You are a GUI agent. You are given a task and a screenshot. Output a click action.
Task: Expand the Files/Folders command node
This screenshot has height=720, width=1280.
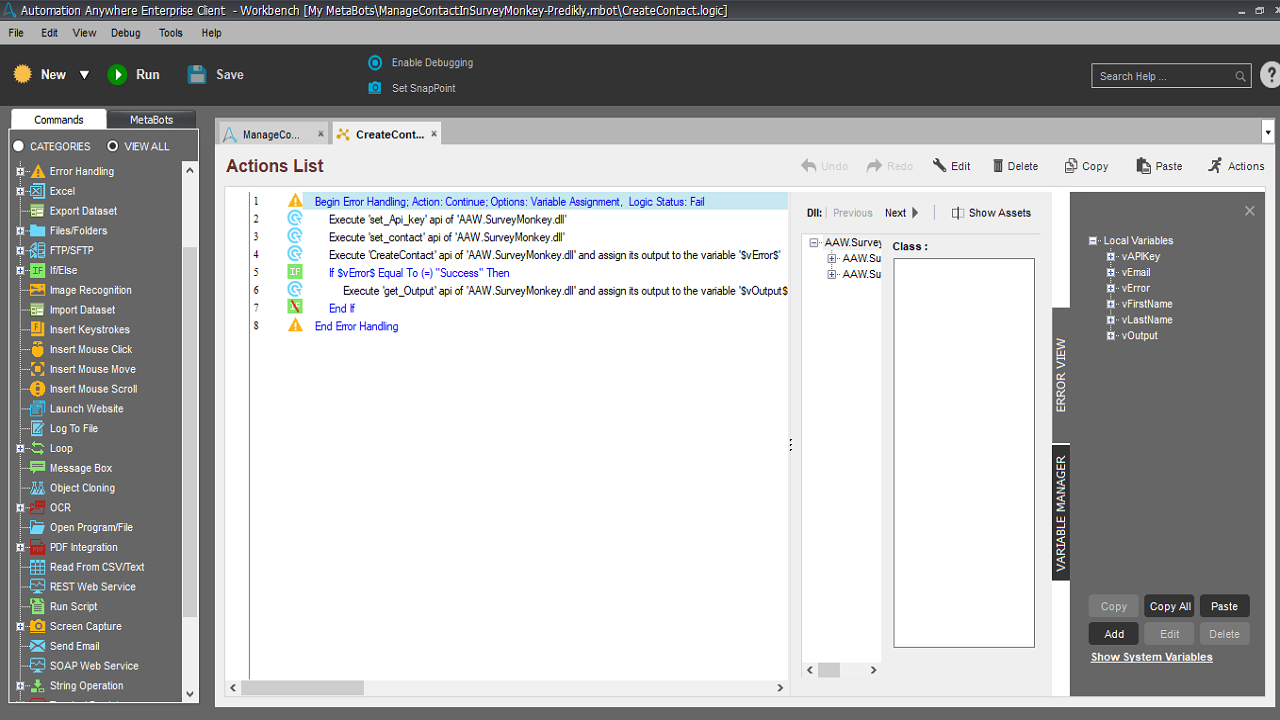(19, 231)
